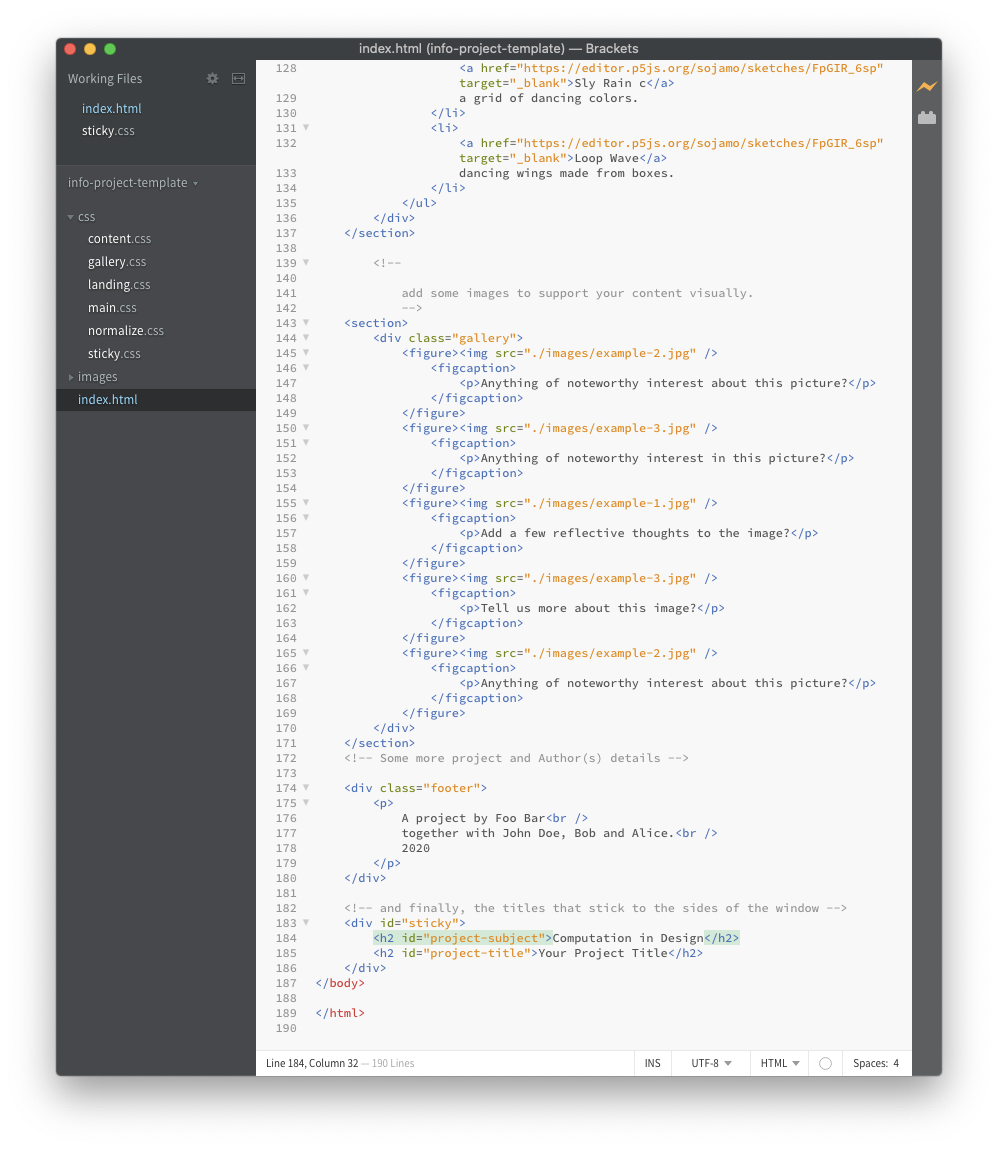Image resolution: width=998 pixels, height=1150 pixels.
Task: Click the linting status circle indicator
Action: [825, 1063]
